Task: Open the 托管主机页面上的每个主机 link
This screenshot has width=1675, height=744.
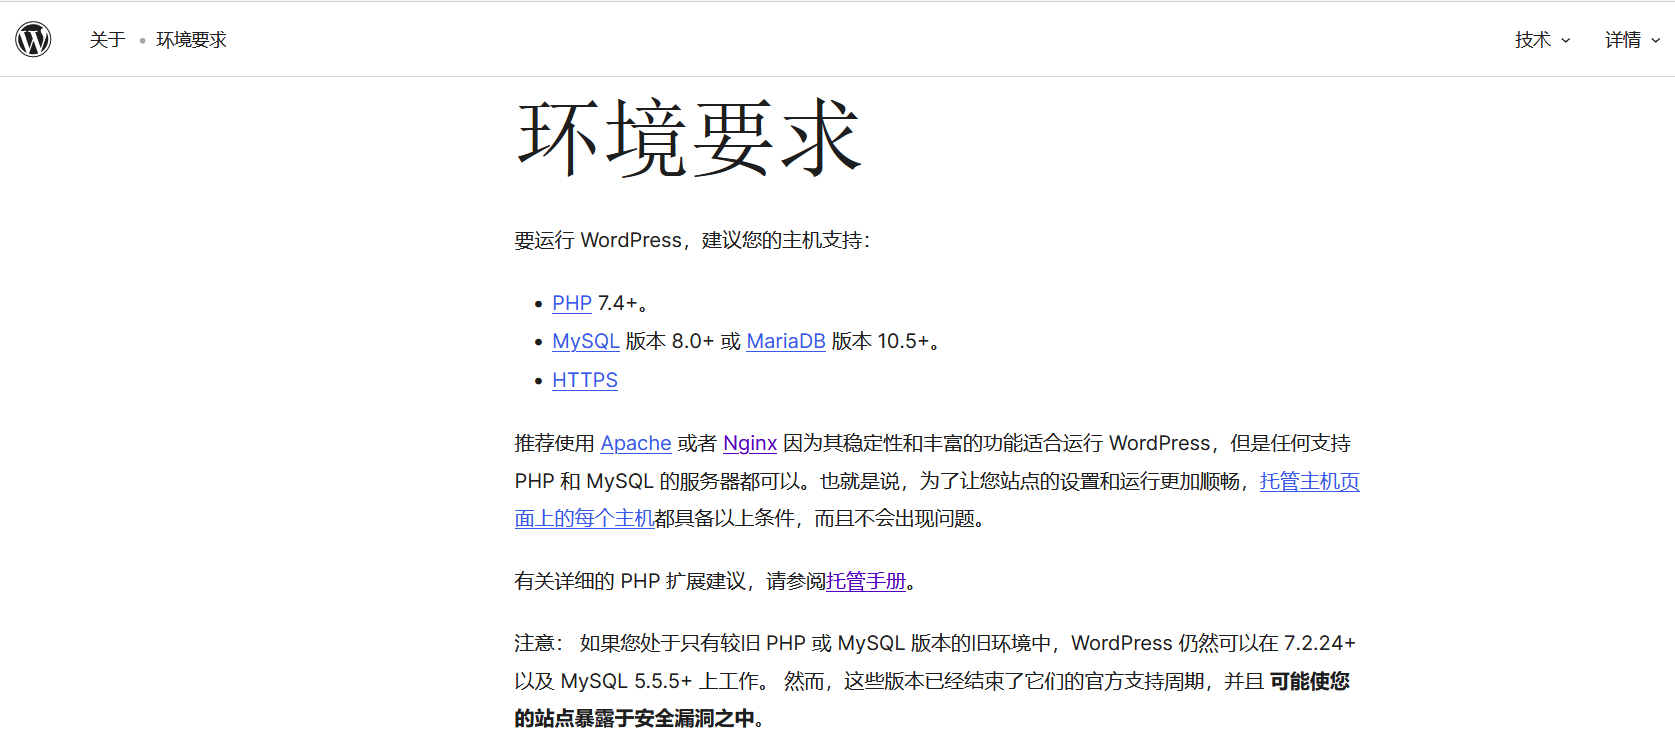Action: coord(1309,481)
